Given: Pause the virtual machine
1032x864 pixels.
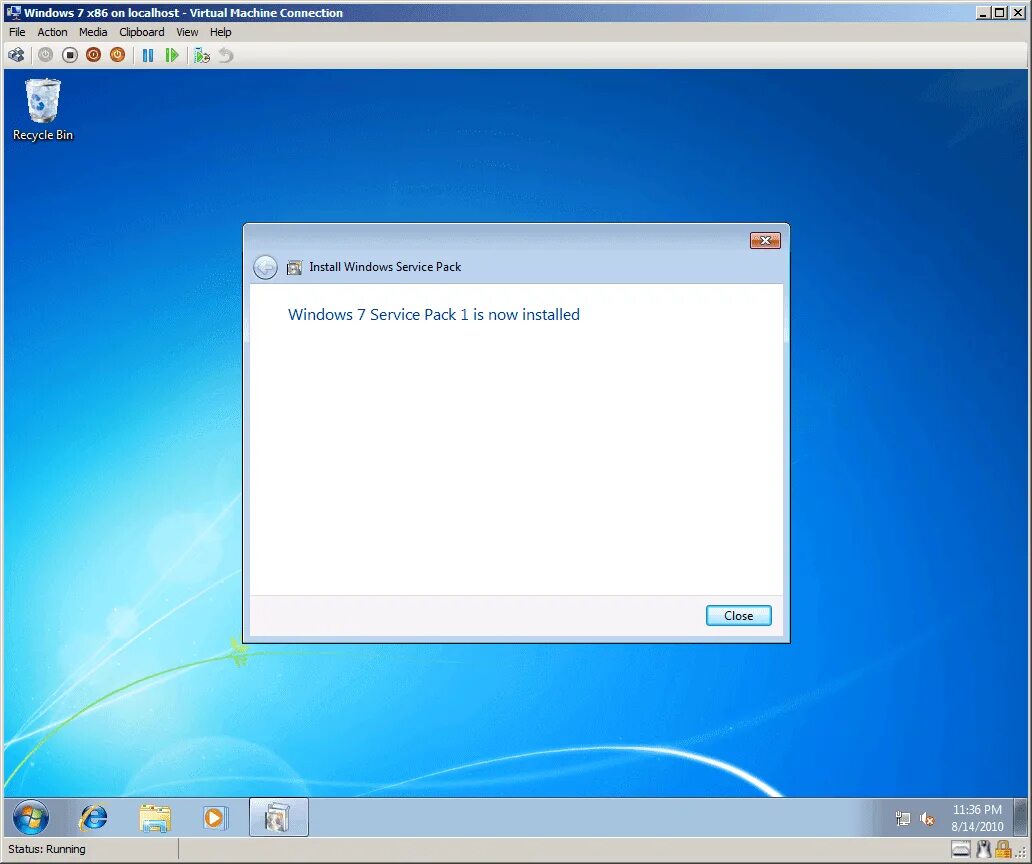Looking at the screenshot, I should [x=148, y=55].
